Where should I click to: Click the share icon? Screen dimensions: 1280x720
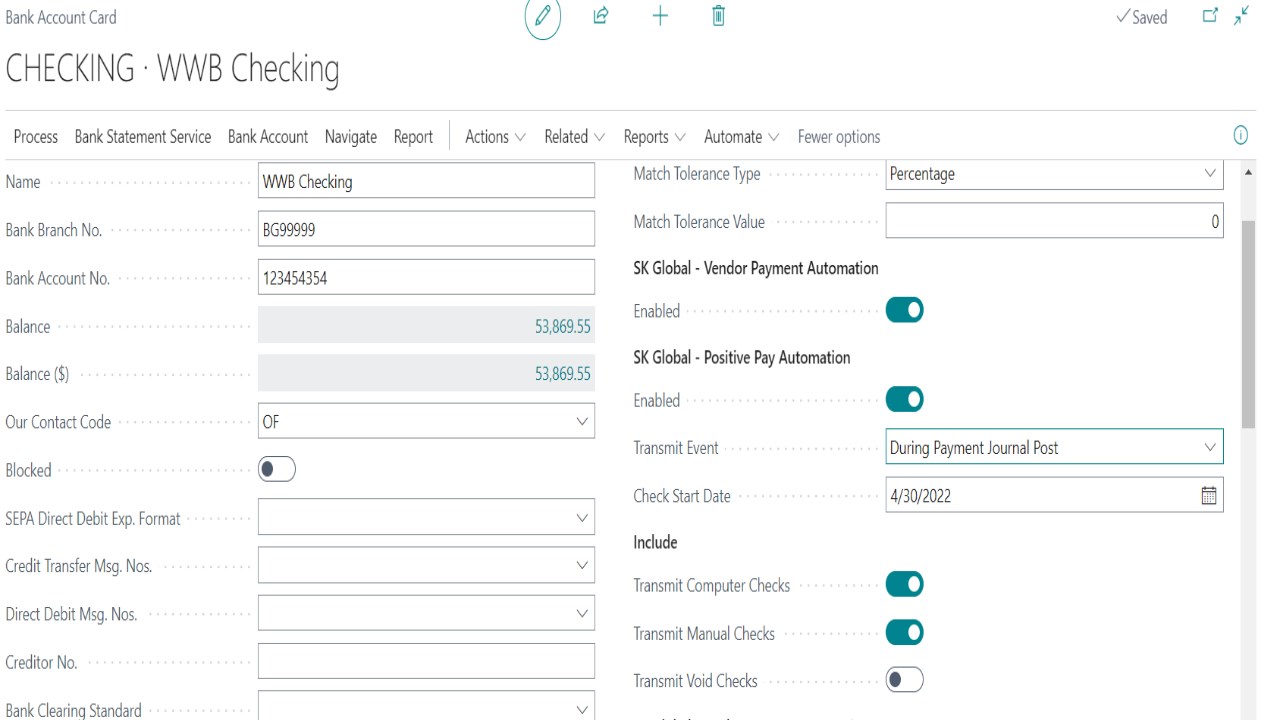[x=601, y=16]
